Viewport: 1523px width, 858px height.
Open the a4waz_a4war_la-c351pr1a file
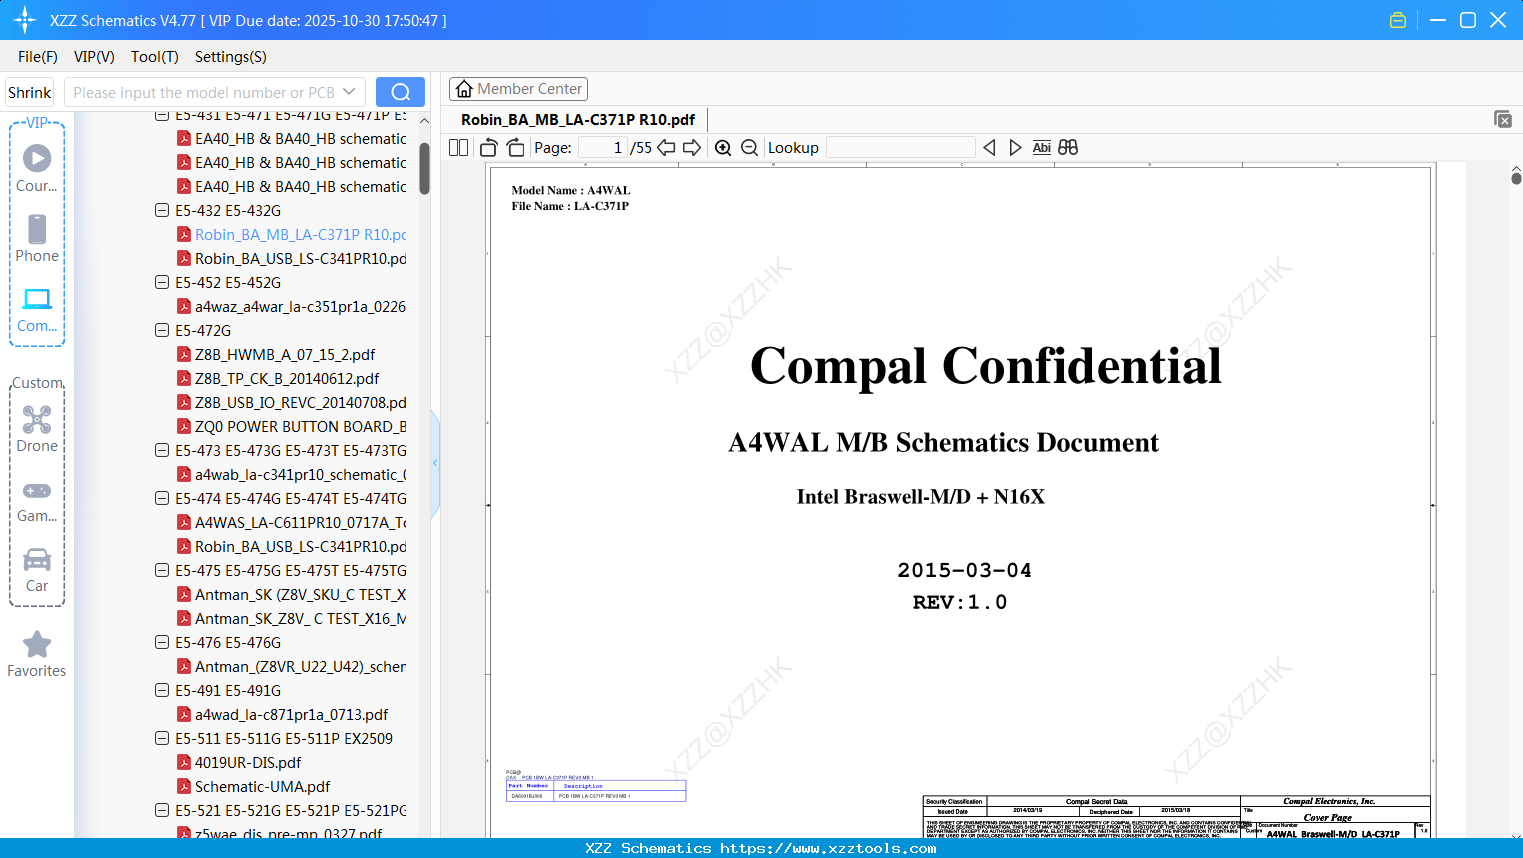click(x=292, y=306)
